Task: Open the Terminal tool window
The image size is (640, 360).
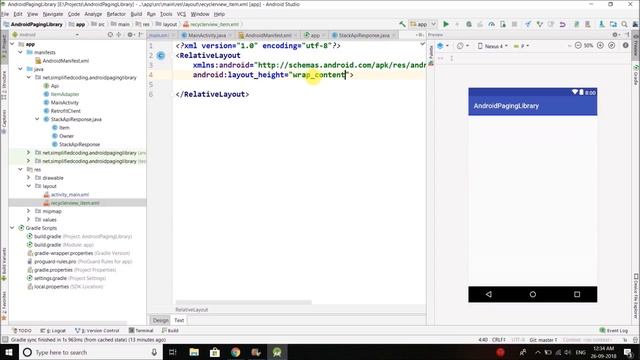Action: [x=141, y=330]
